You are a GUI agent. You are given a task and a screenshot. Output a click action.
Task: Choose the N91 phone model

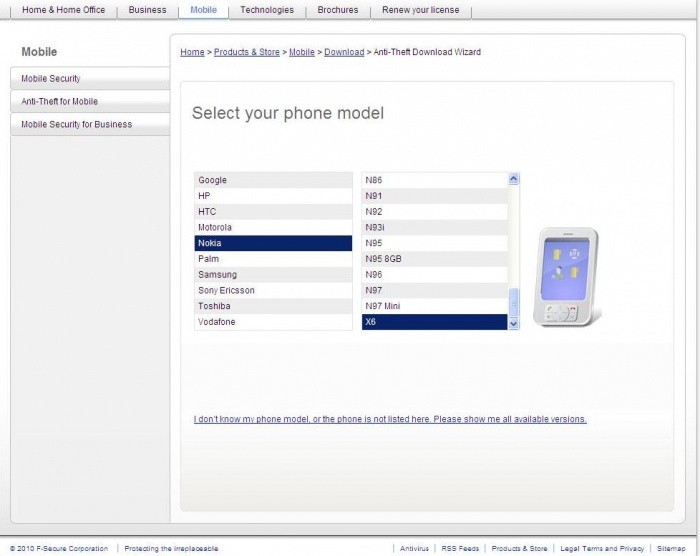pos(434,196)
